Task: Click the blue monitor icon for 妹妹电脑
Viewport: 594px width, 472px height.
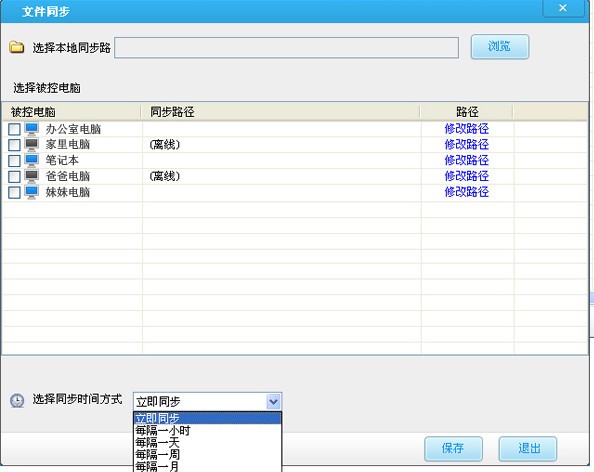Action: click(32, 192)
